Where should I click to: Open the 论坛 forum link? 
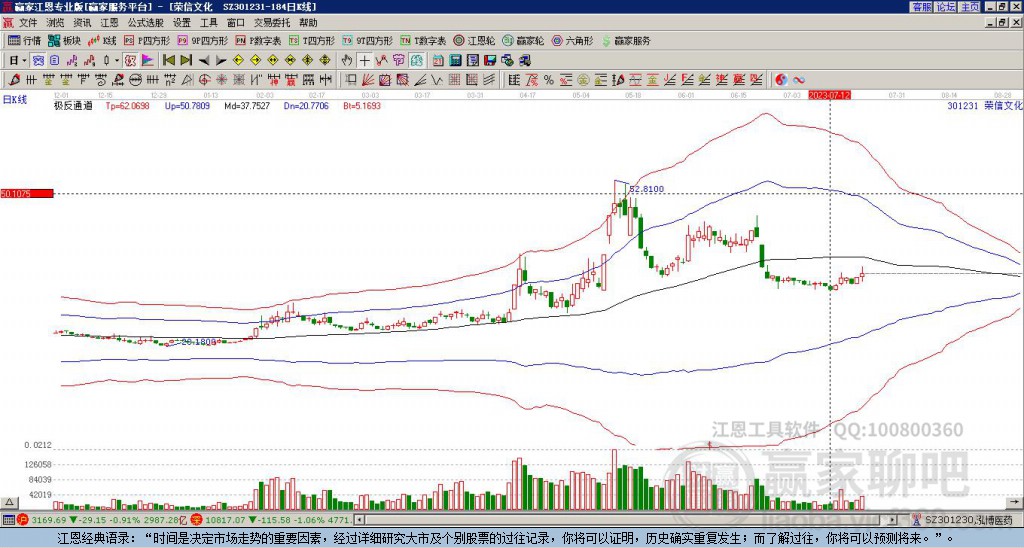click(946, 7)
